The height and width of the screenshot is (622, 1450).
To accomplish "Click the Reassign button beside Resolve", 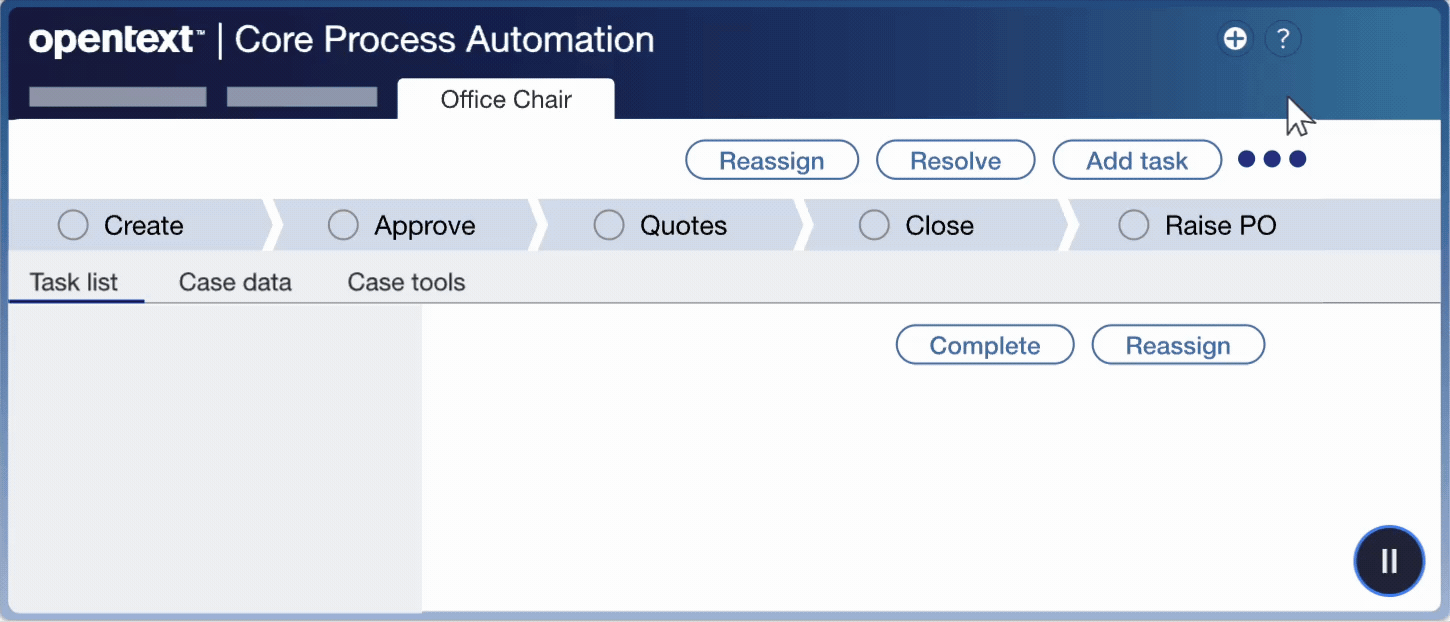I will (771, 161).
